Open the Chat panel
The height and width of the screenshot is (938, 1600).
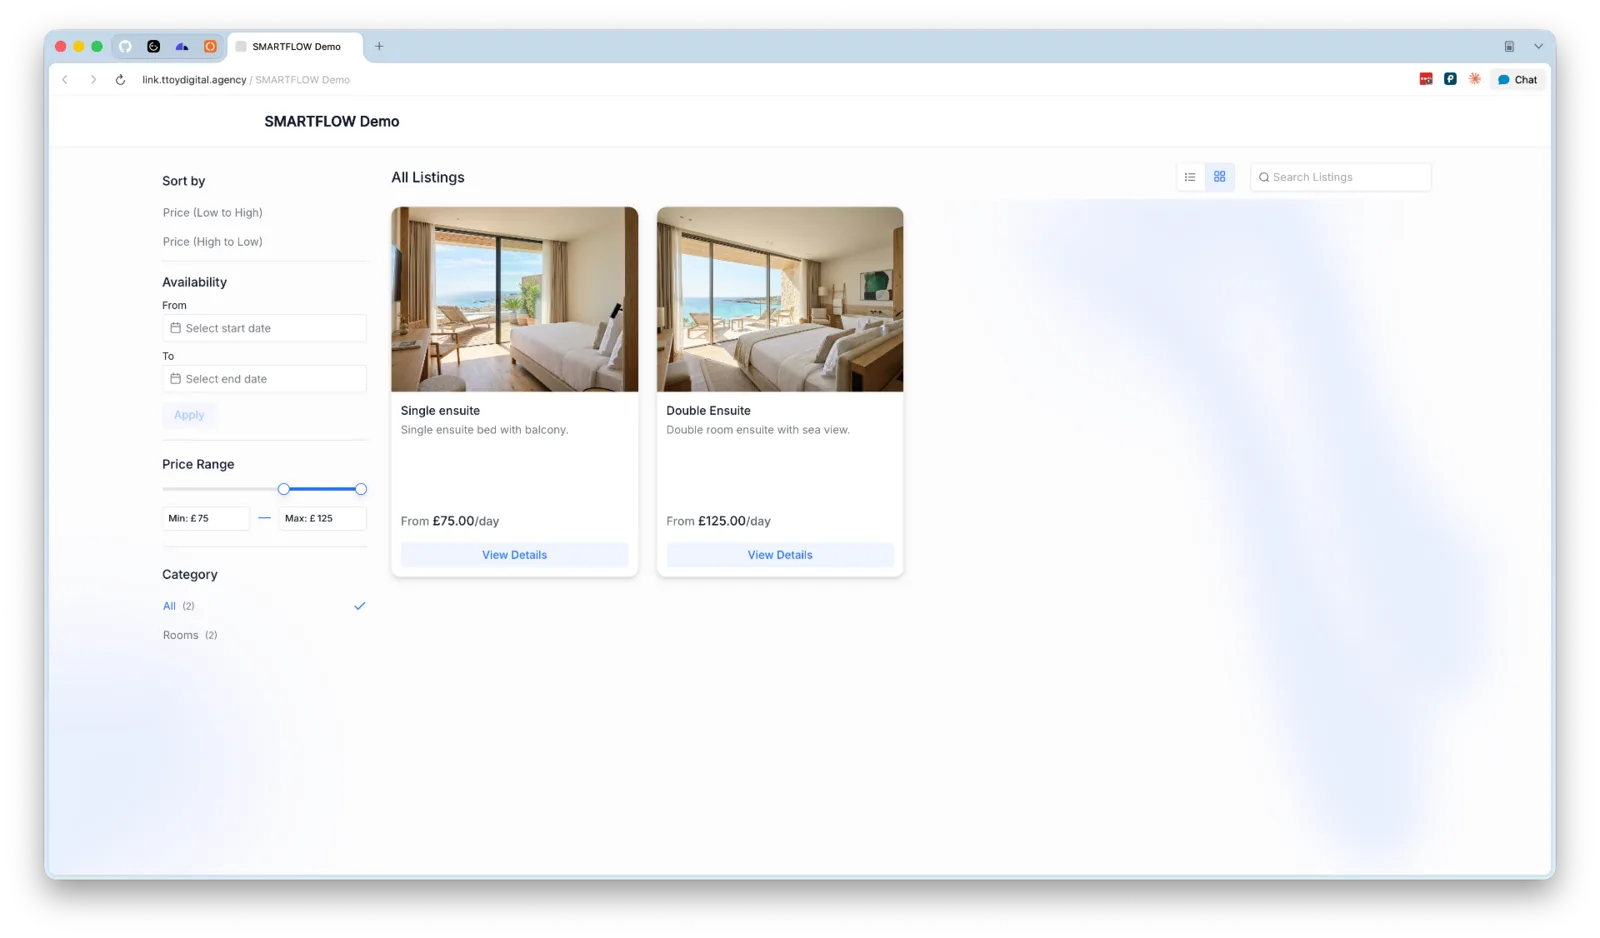(x=1518, y=79)
